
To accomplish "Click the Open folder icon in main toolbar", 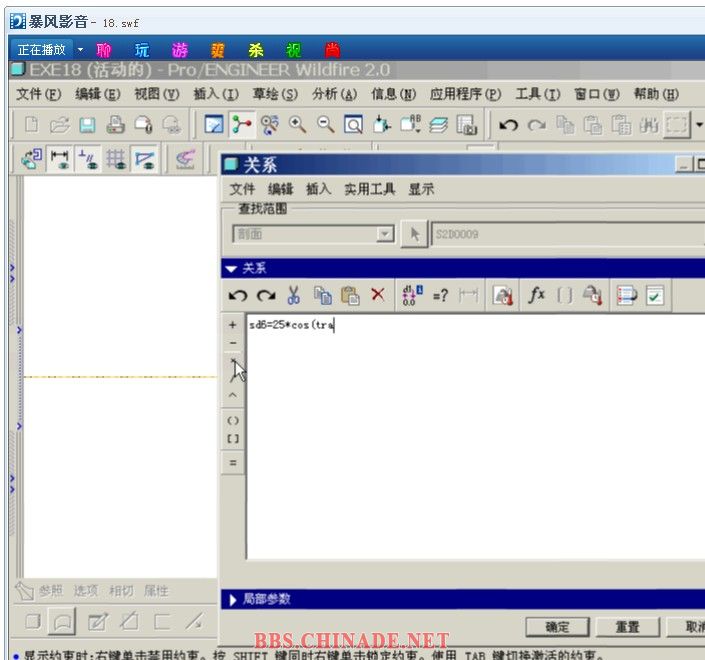I will (x=59, y=125).
